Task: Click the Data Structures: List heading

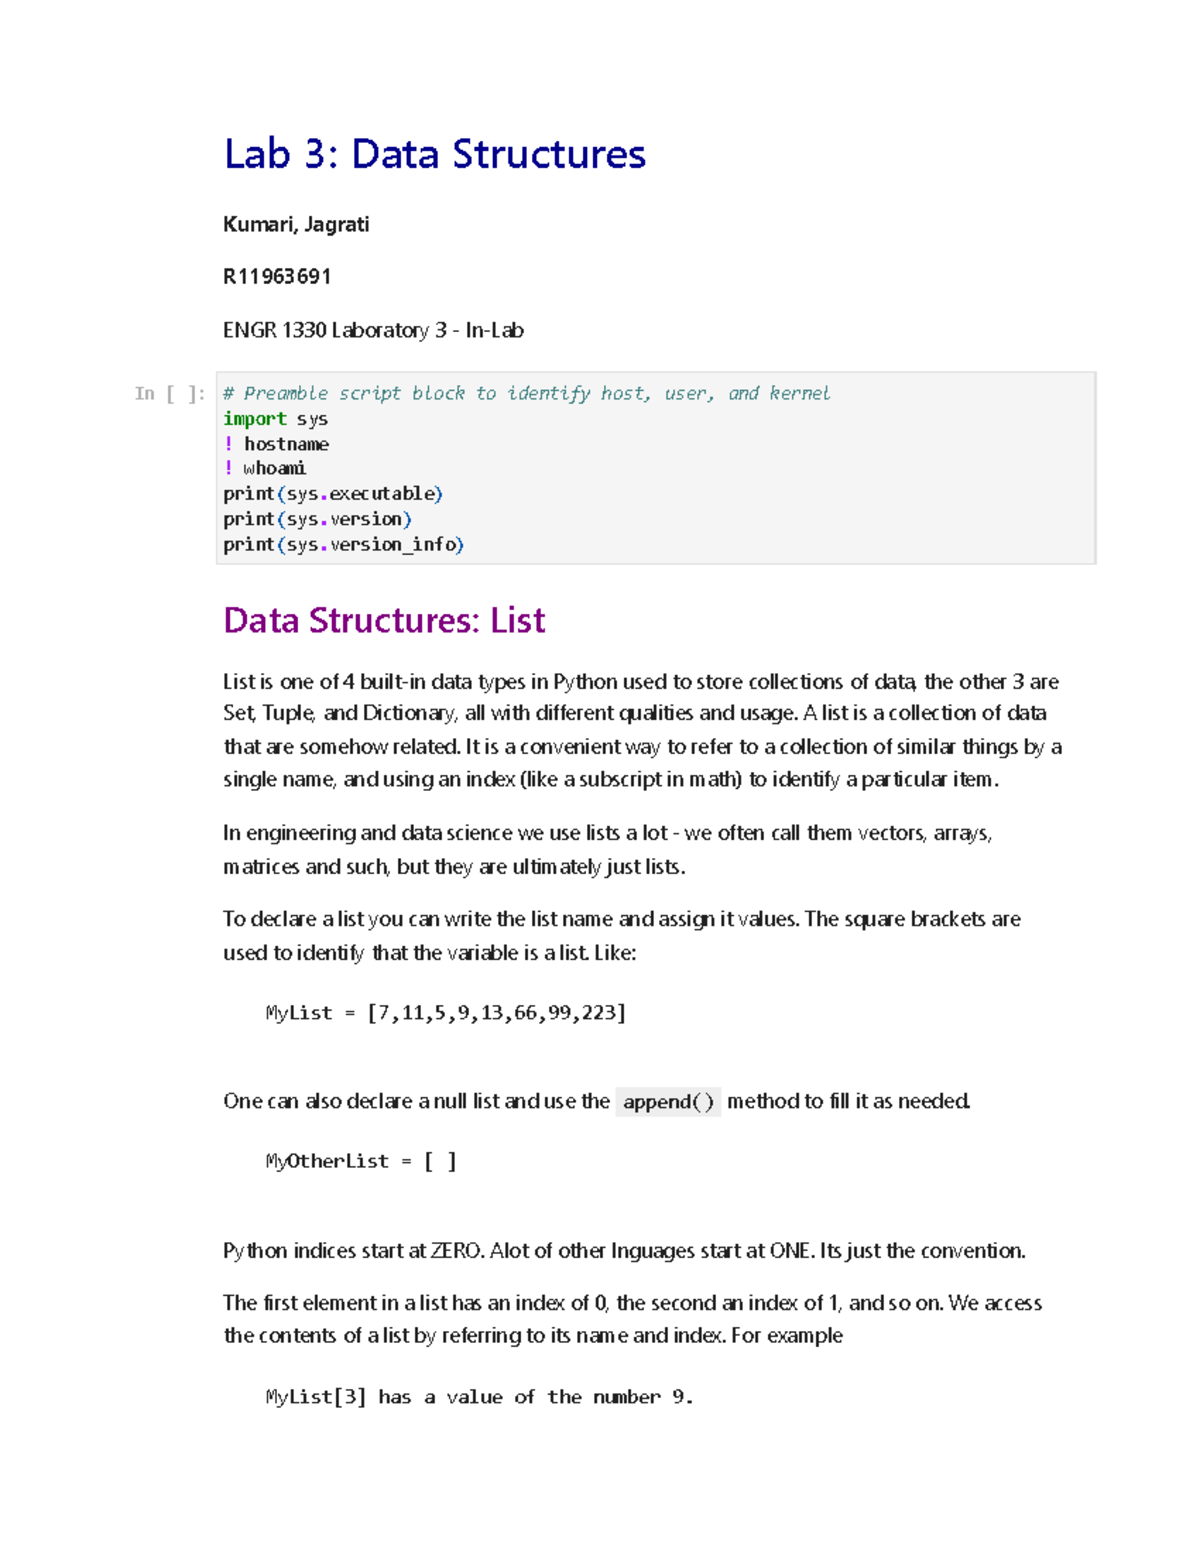Action: coord(384,620)
